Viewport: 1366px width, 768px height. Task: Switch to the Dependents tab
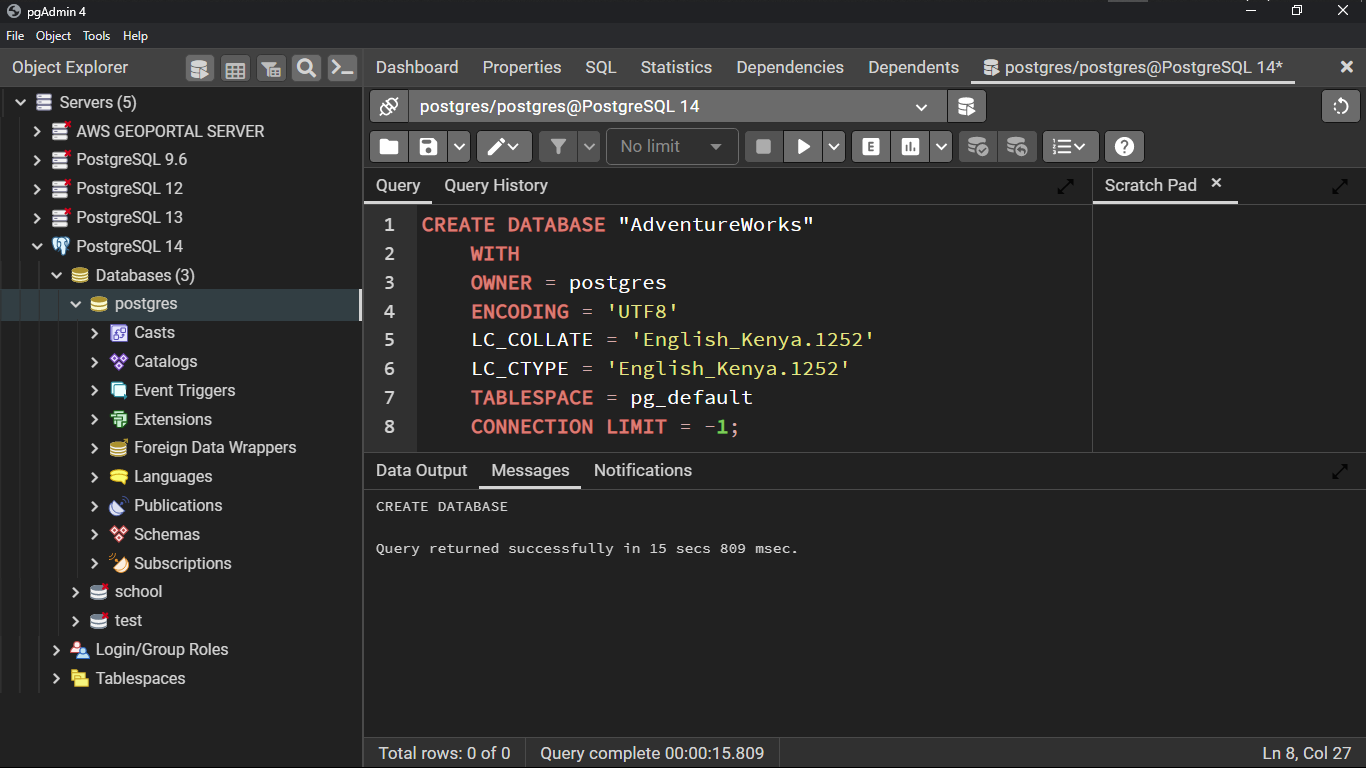pyautogui.click(x=913, y=67)
